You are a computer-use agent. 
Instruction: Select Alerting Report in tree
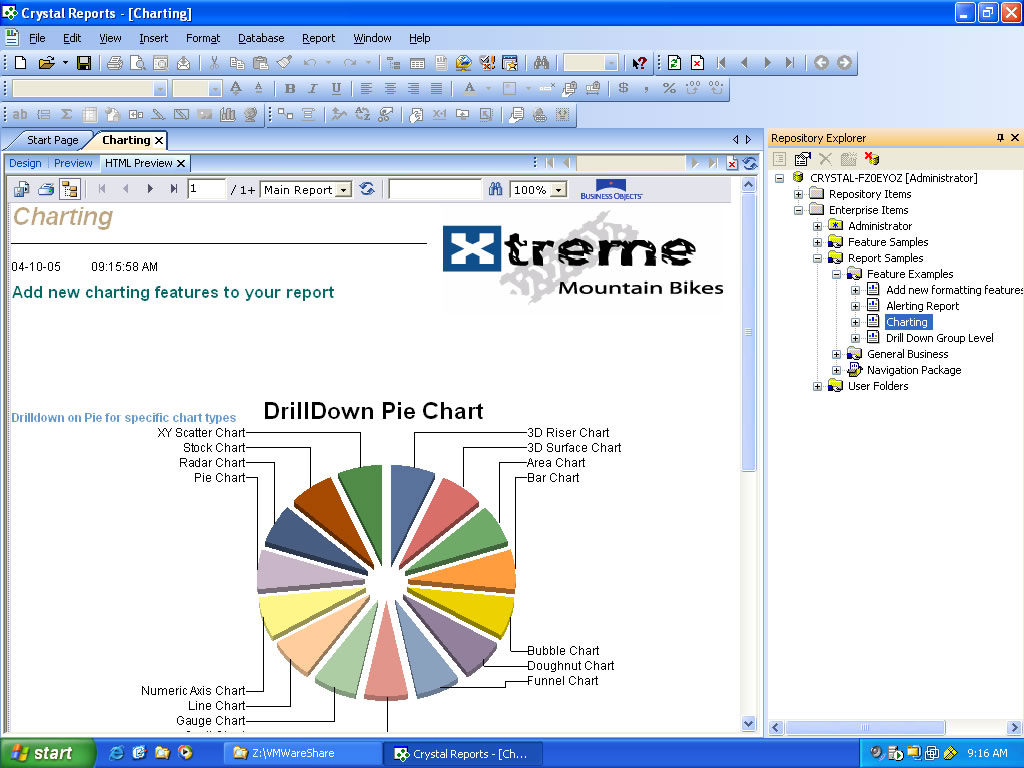point(922,306)
